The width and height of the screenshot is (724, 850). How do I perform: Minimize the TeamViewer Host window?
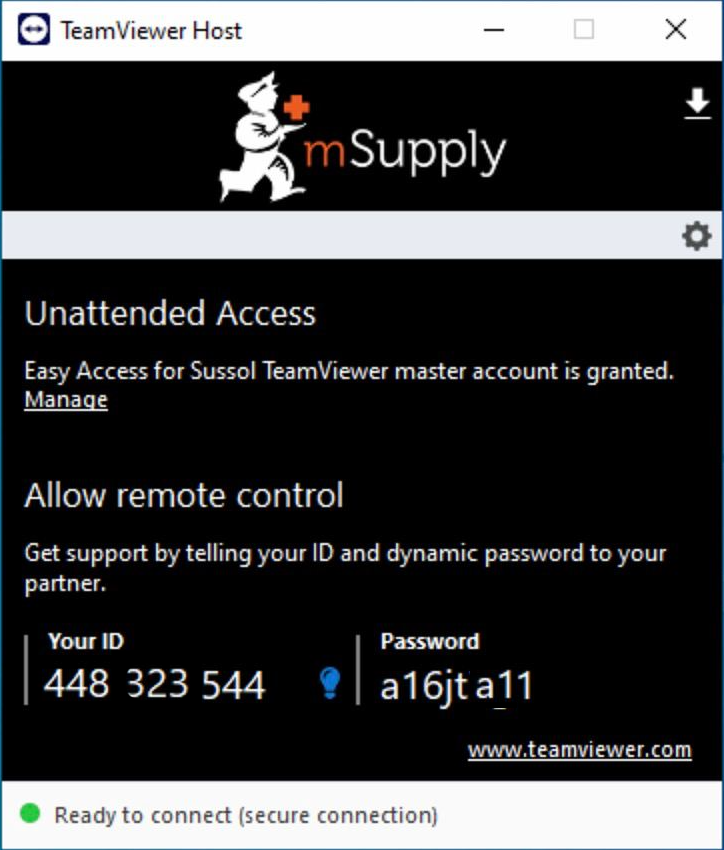(x=494, y=30)
